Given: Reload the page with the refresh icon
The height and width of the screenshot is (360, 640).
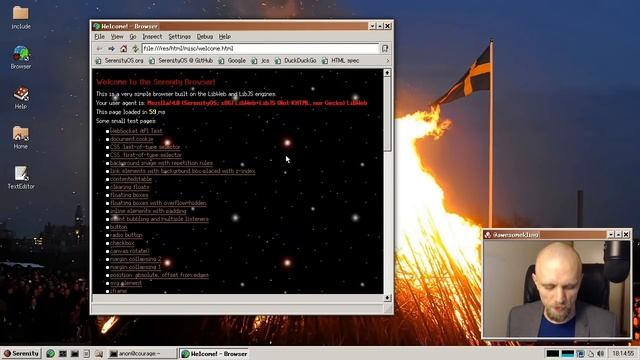Looking at the screenshot, I should [135, 49].
